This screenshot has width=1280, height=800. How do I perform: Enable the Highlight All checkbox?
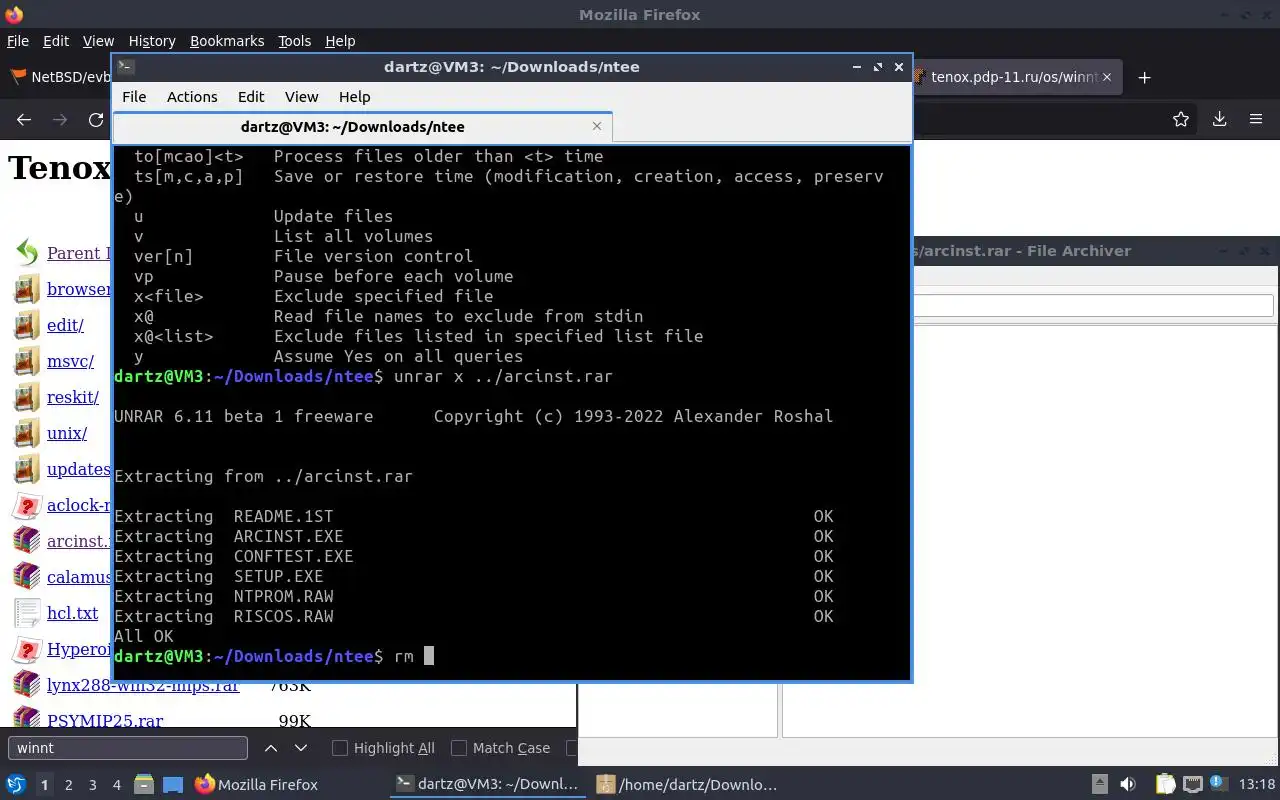coord(340,748)
